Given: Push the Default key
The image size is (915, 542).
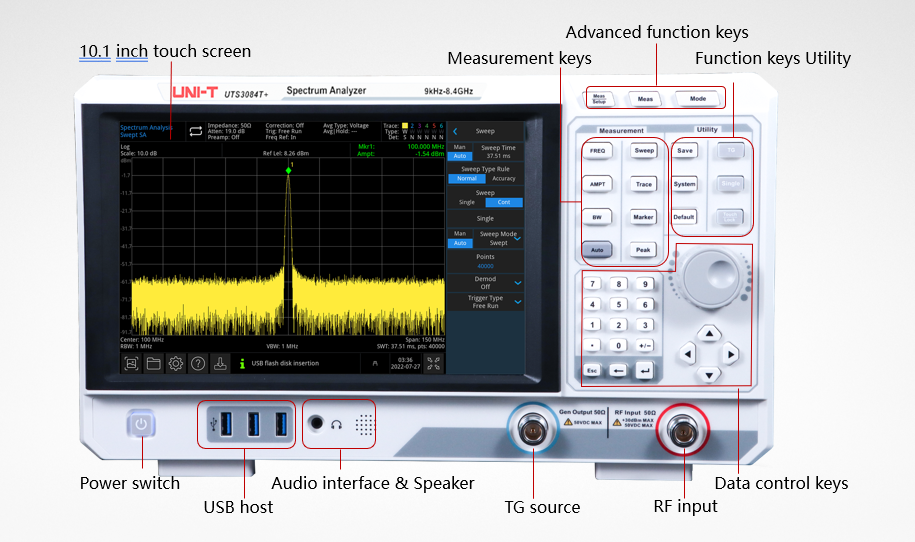Looking at the screenshot, I should (x=684, y=217).
